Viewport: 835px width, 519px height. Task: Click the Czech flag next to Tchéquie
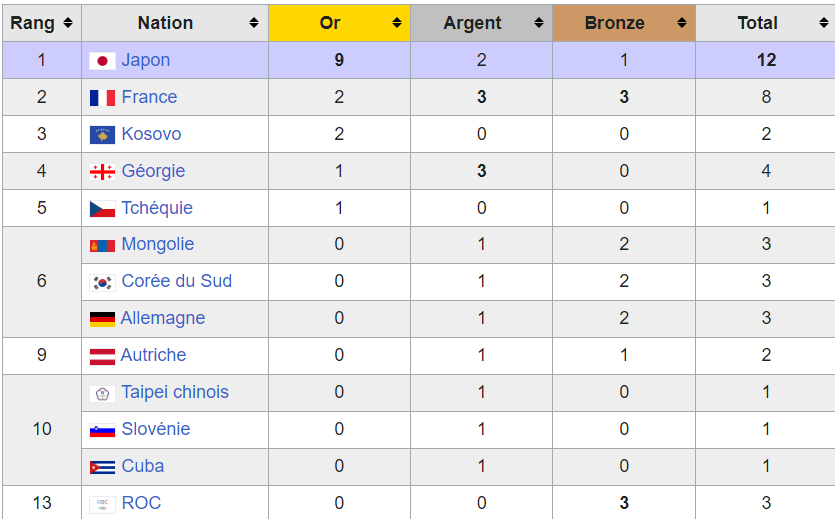tap(102, 209)
